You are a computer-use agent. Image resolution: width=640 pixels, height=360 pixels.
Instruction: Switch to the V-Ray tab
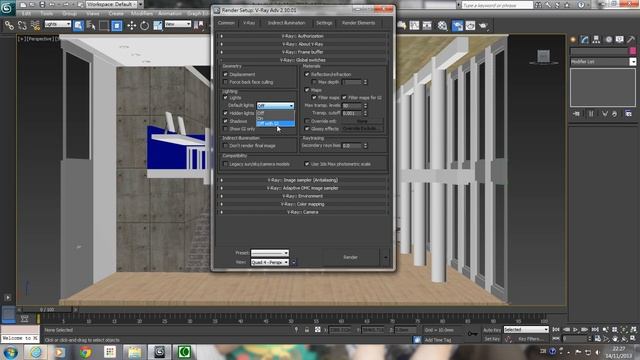(249, 23)
